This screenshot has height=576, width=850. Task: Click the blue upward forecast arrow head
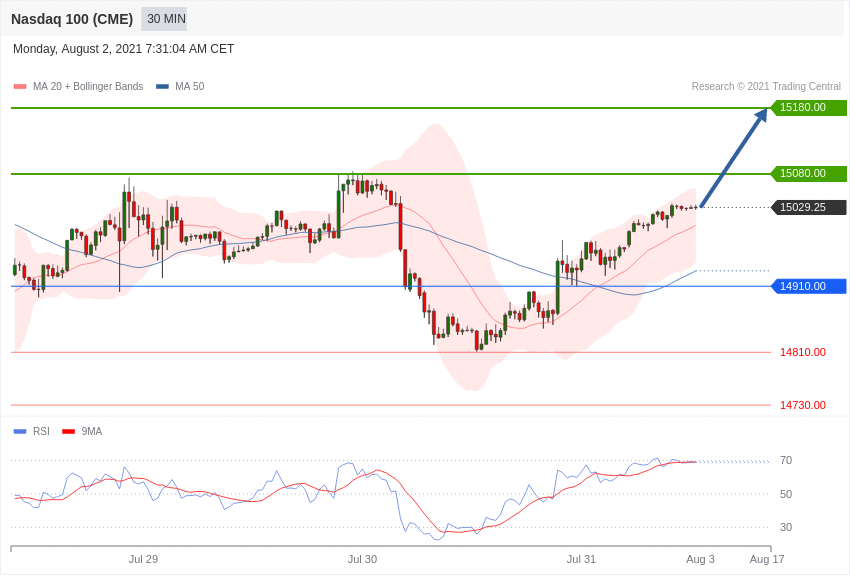coord(761,115)
